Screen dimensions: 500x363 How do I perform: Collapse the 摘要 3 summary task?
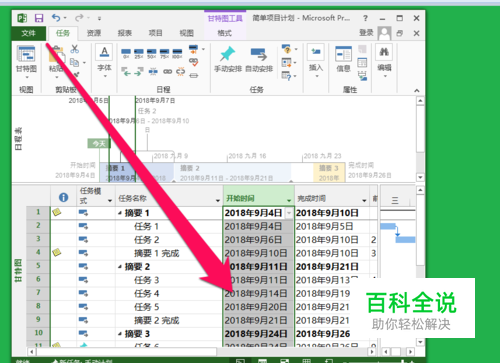(120, 334)
